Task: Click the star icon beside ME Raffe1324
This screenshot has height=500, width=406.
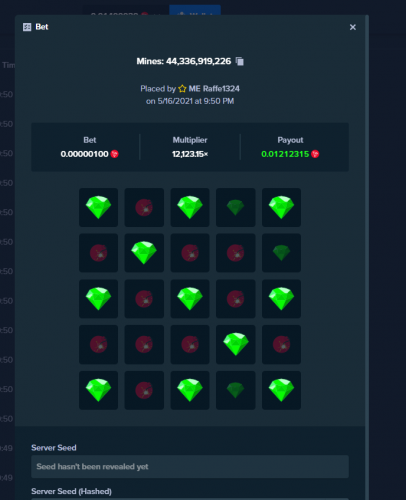Action: point(182,89)
